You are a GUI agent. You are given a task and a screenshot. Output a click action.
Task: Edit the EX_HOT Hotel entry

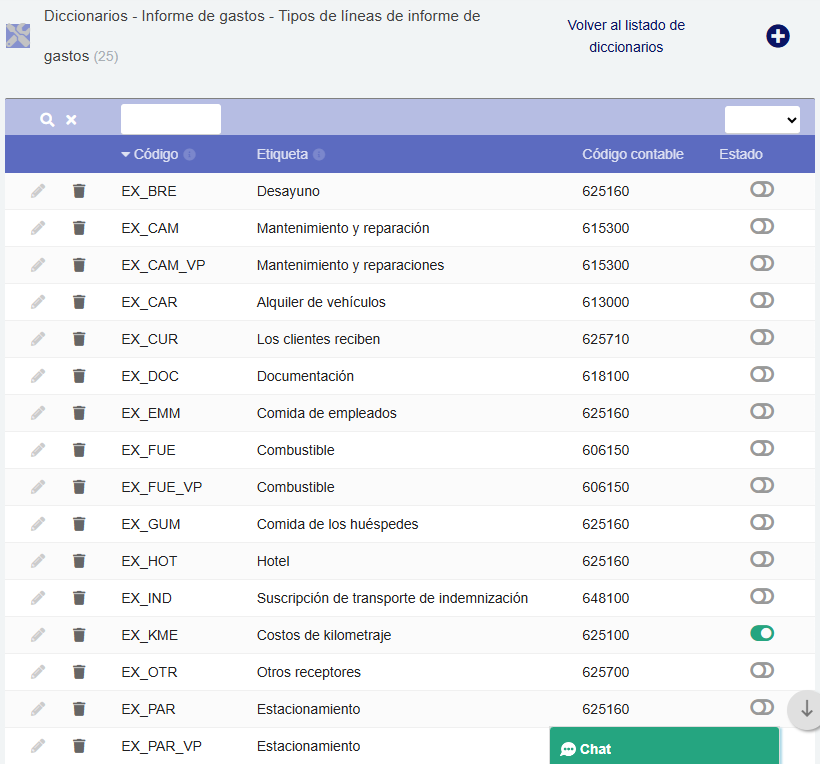point(38,560)
